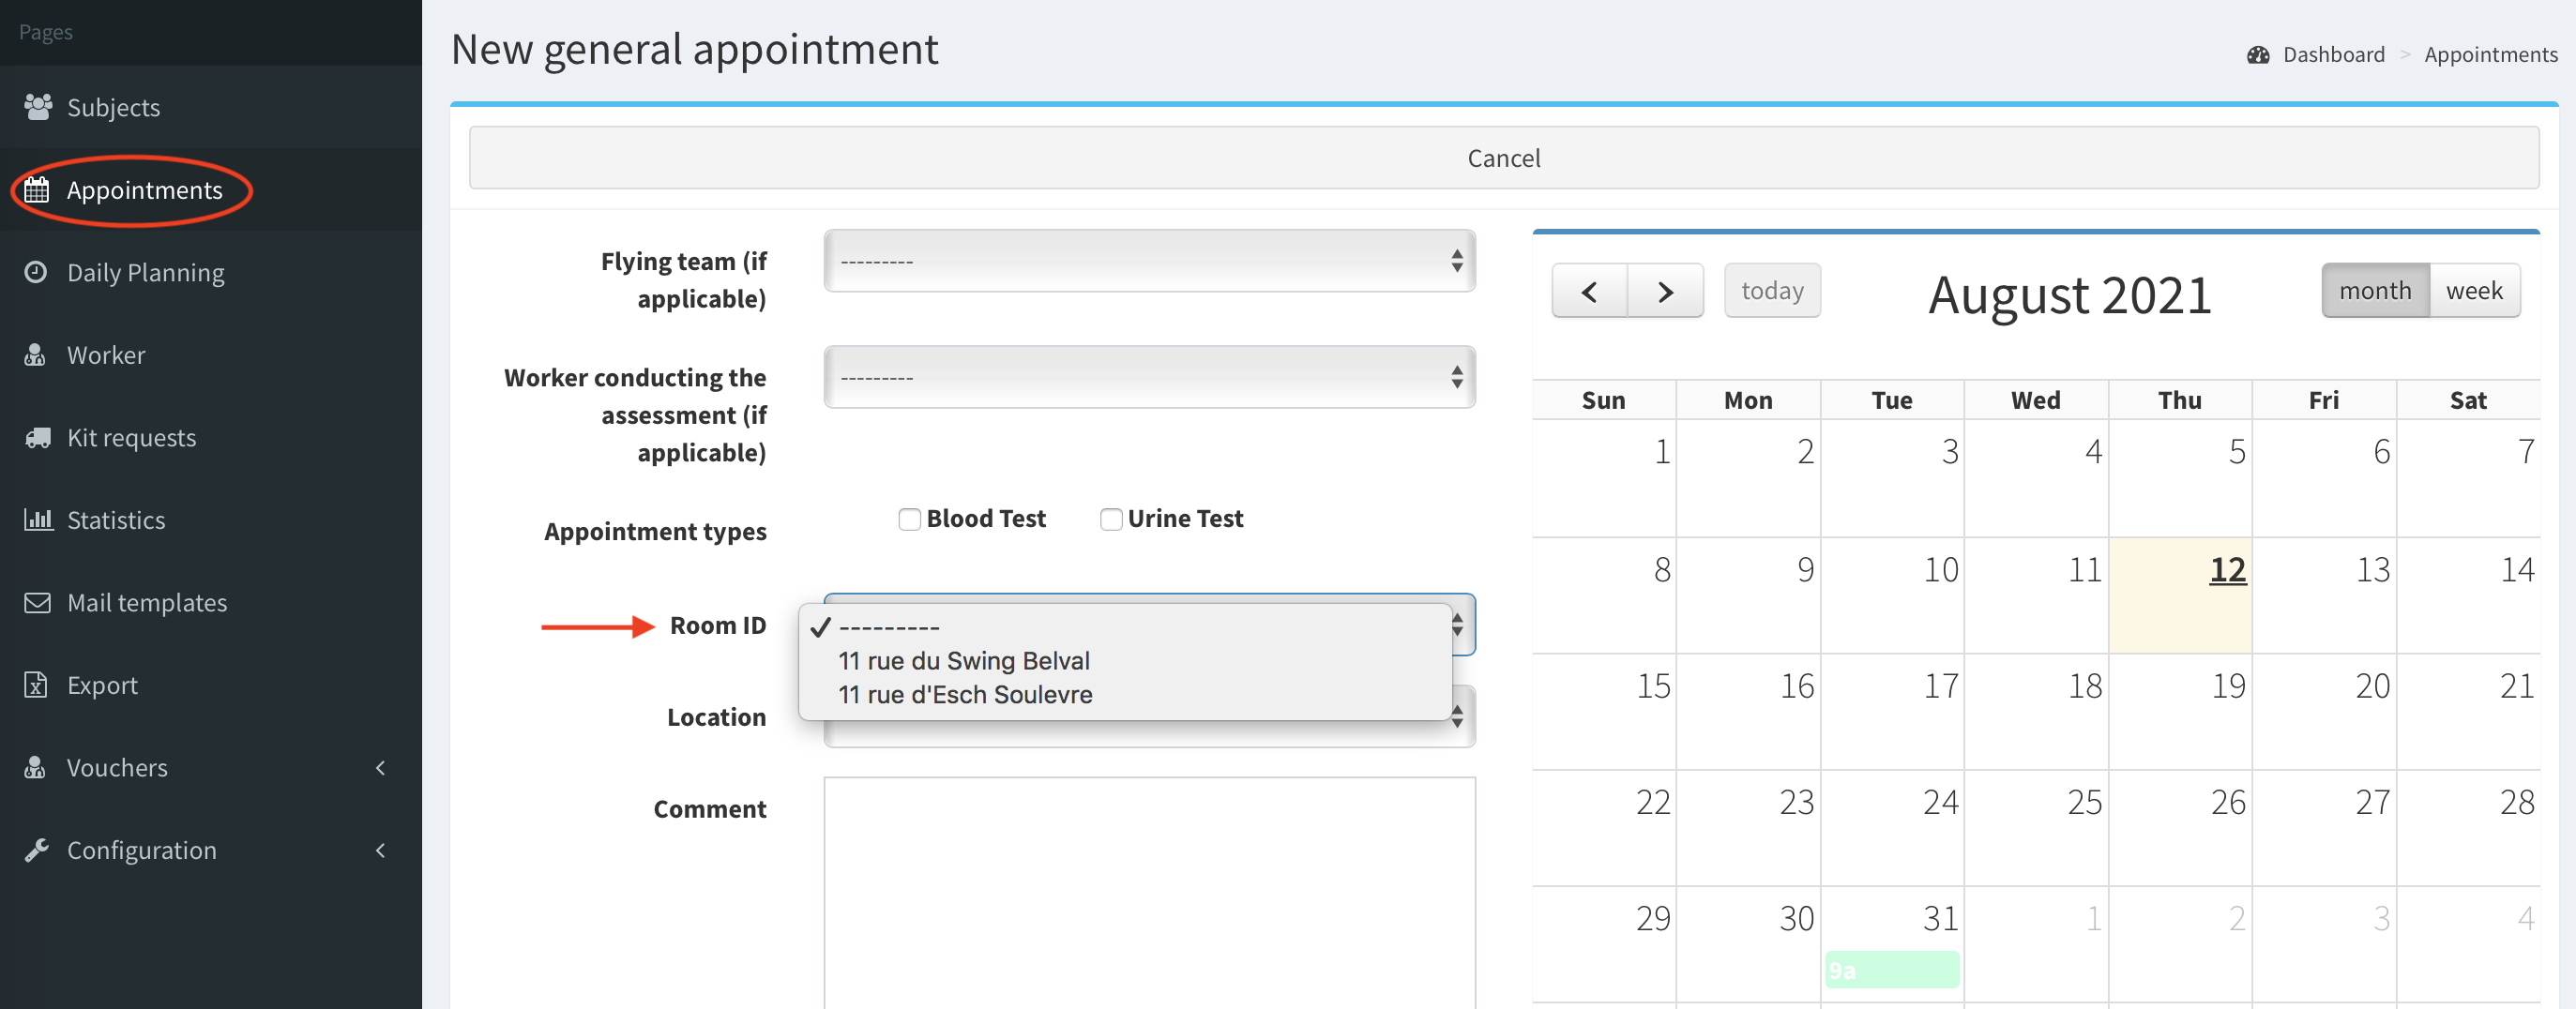Click the Statistics bar chart icon
The image size is (2576, 1009).
[37, 520]
